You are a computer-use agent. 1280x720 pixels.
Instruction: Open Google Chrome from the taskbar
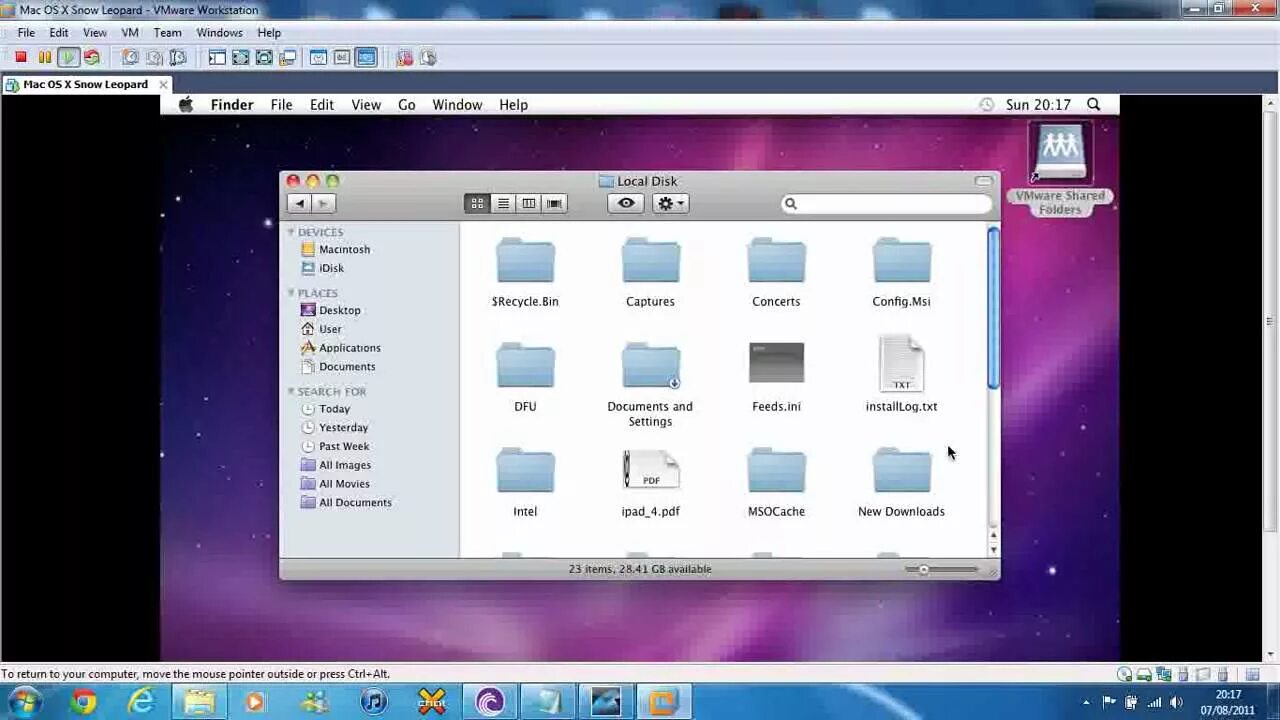click(x=83, y=702)
